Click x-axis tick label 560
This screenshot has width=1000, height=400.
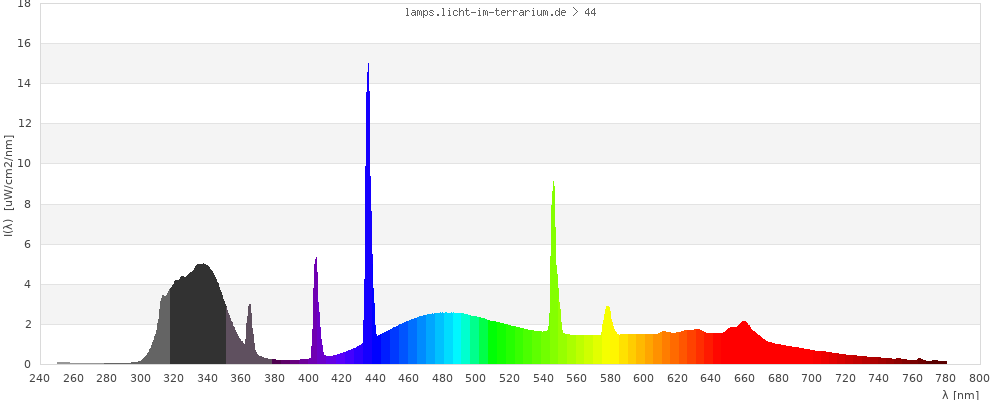[577, 378]
